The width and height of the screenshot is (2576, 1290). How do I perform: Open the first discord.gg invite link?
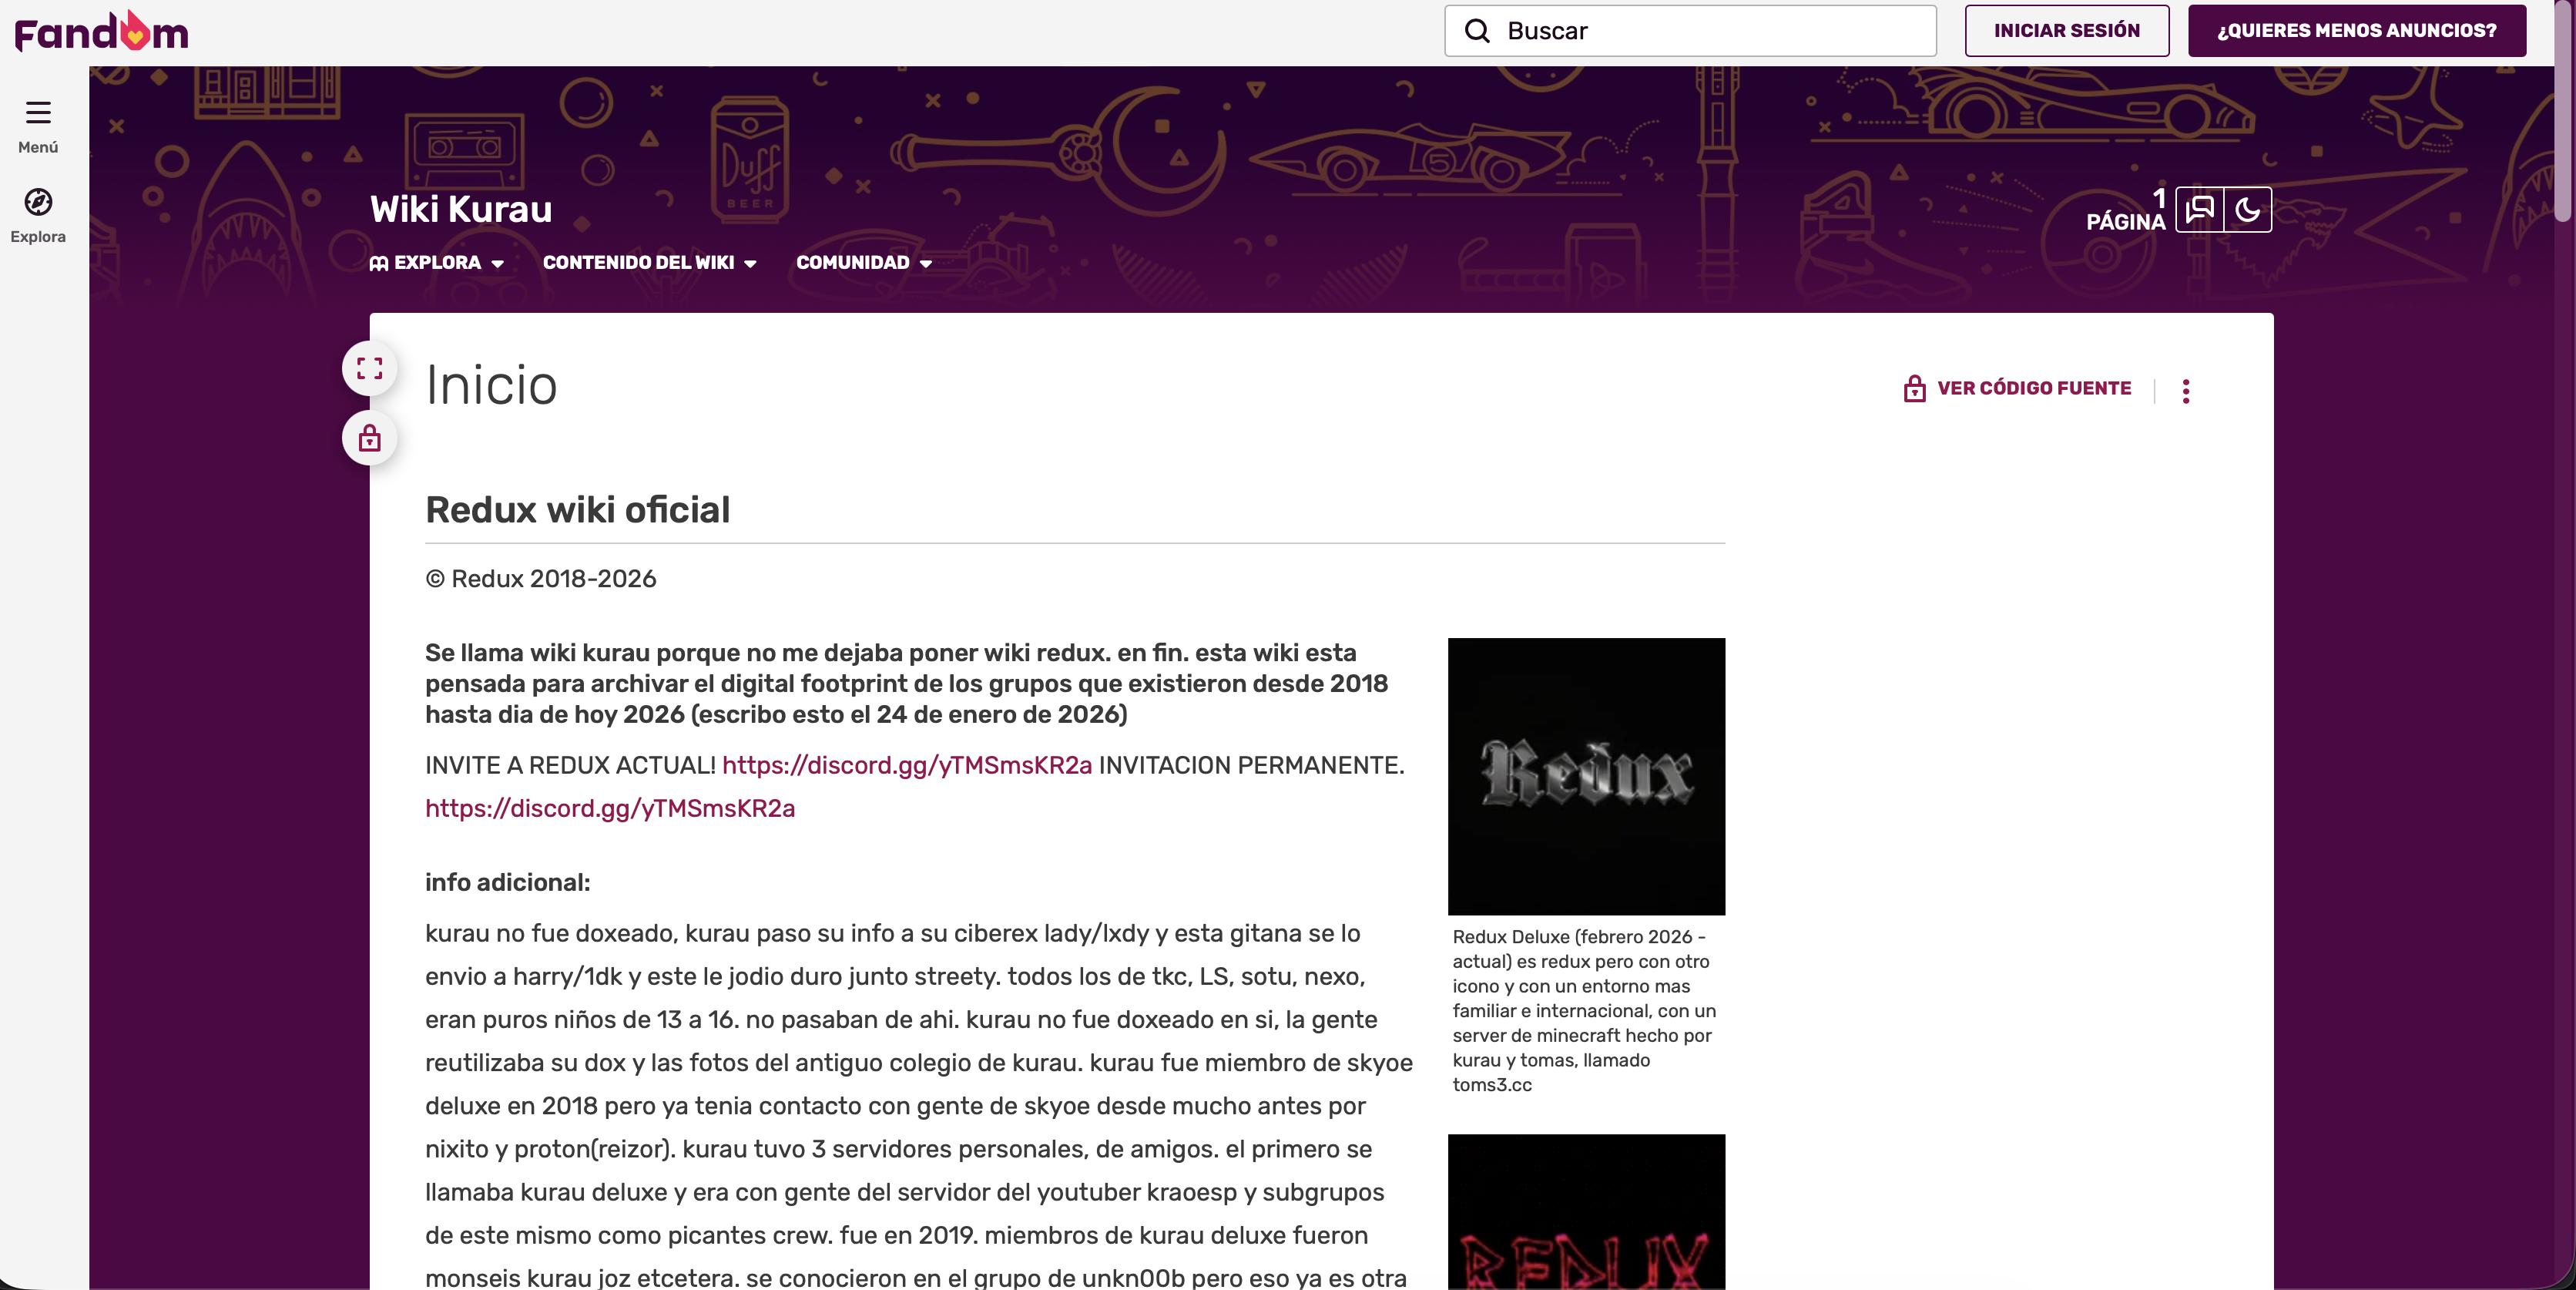pos(906,765)
